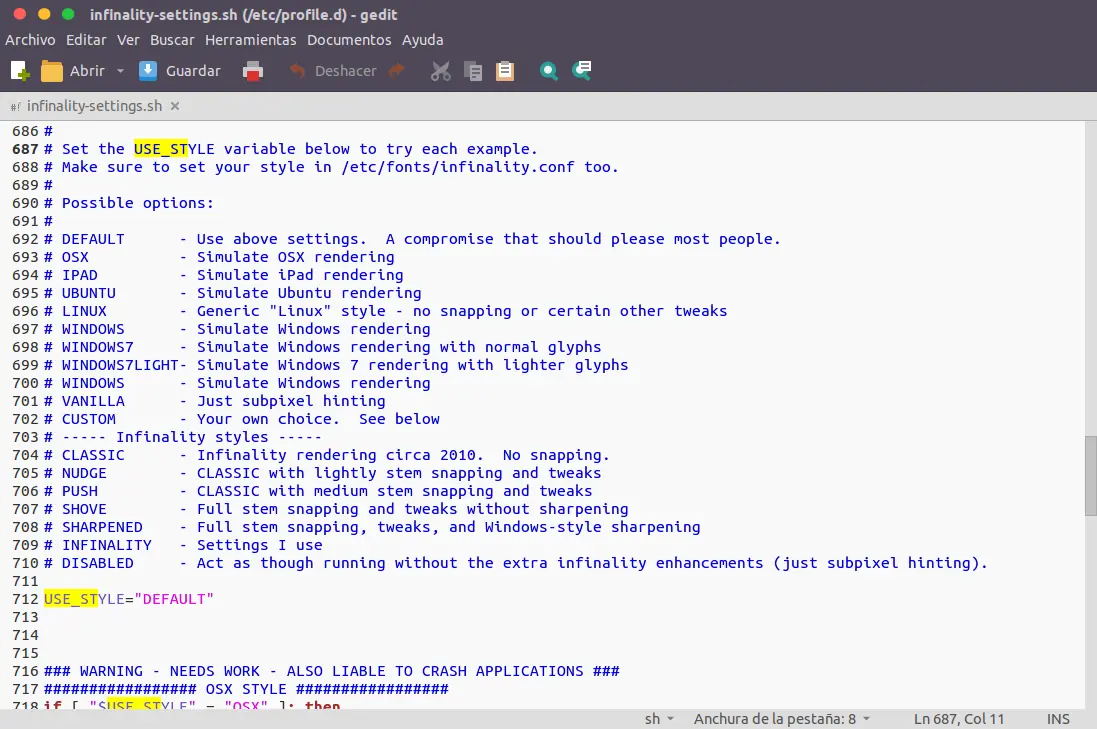Click the word CUSTOM on line 702
Viewport: 1097px width, 729px height.
click(x=89, y=419)
